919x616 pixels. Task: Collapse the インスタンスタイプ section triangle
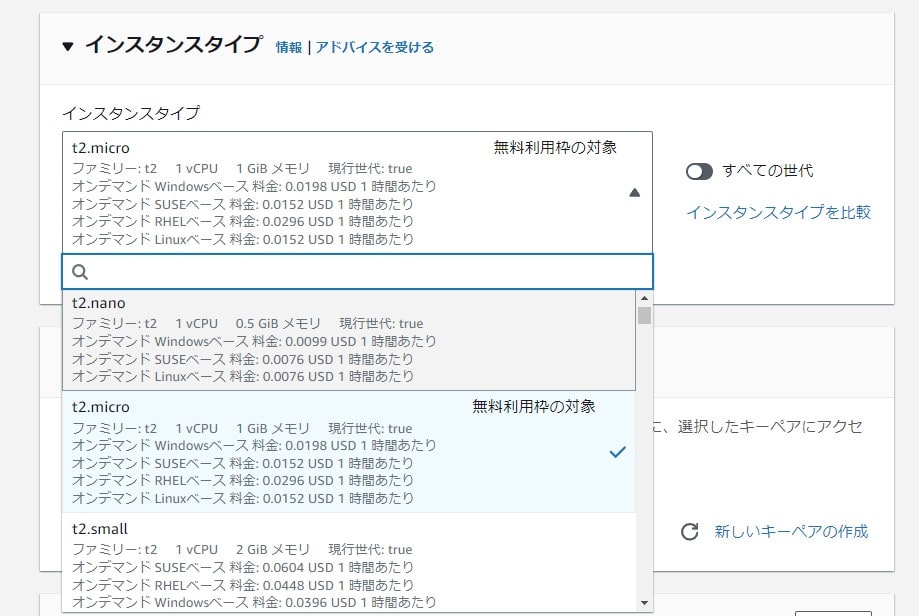tap(68, 46)
